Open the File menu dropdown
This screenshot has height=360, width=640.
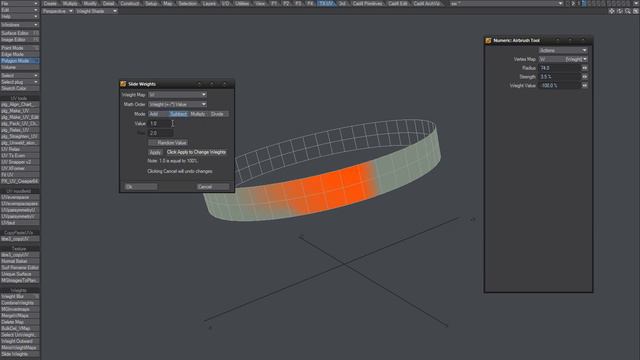tap(20, 3)
